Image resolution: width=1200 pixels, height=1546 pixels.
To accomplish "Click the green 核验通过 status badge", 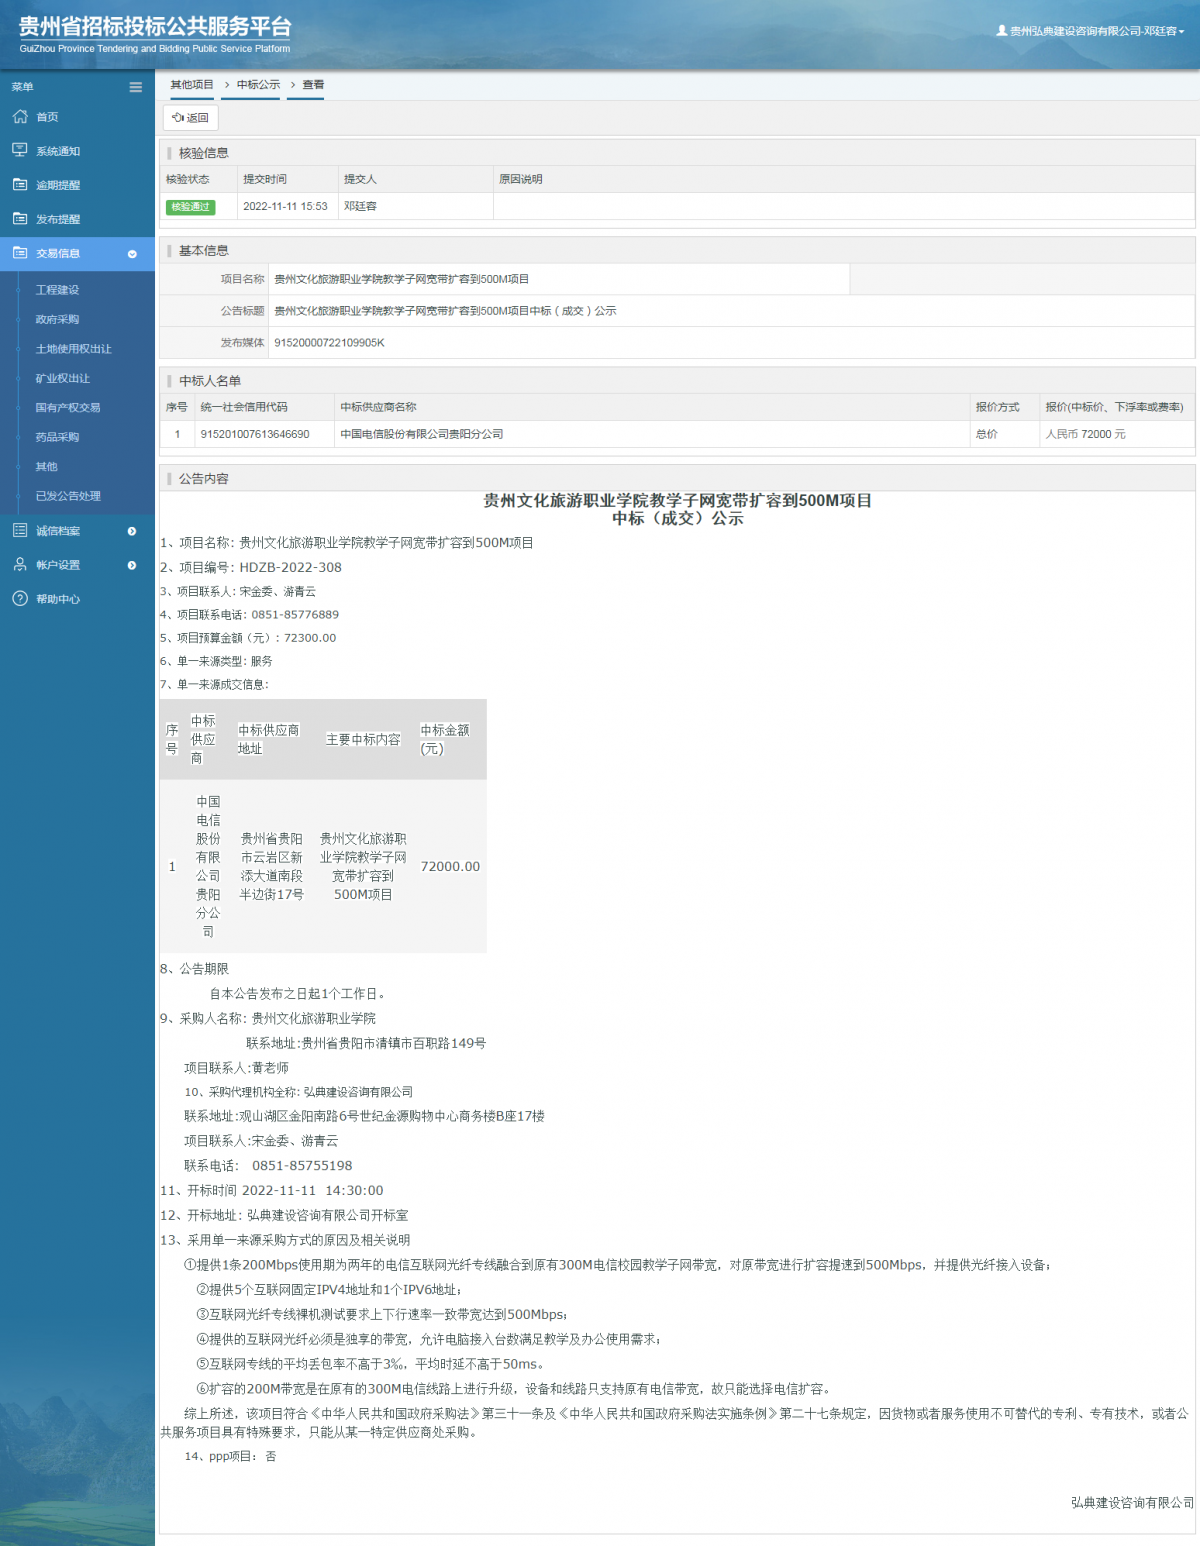I will pyautogui.click(x=190, y=207).
